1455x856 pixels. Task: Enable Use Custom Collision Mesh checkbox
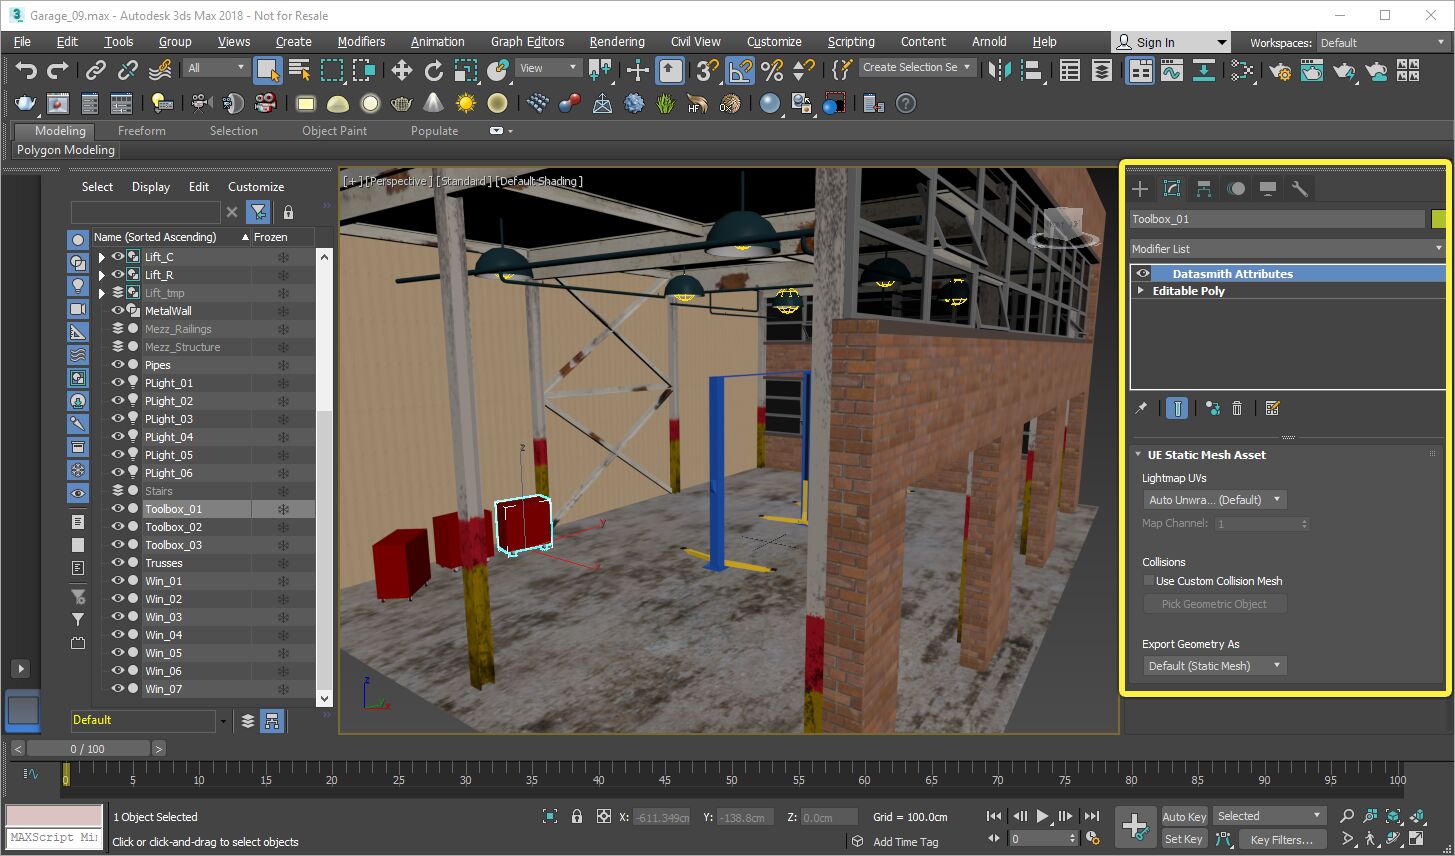[x=1149, y=581]
